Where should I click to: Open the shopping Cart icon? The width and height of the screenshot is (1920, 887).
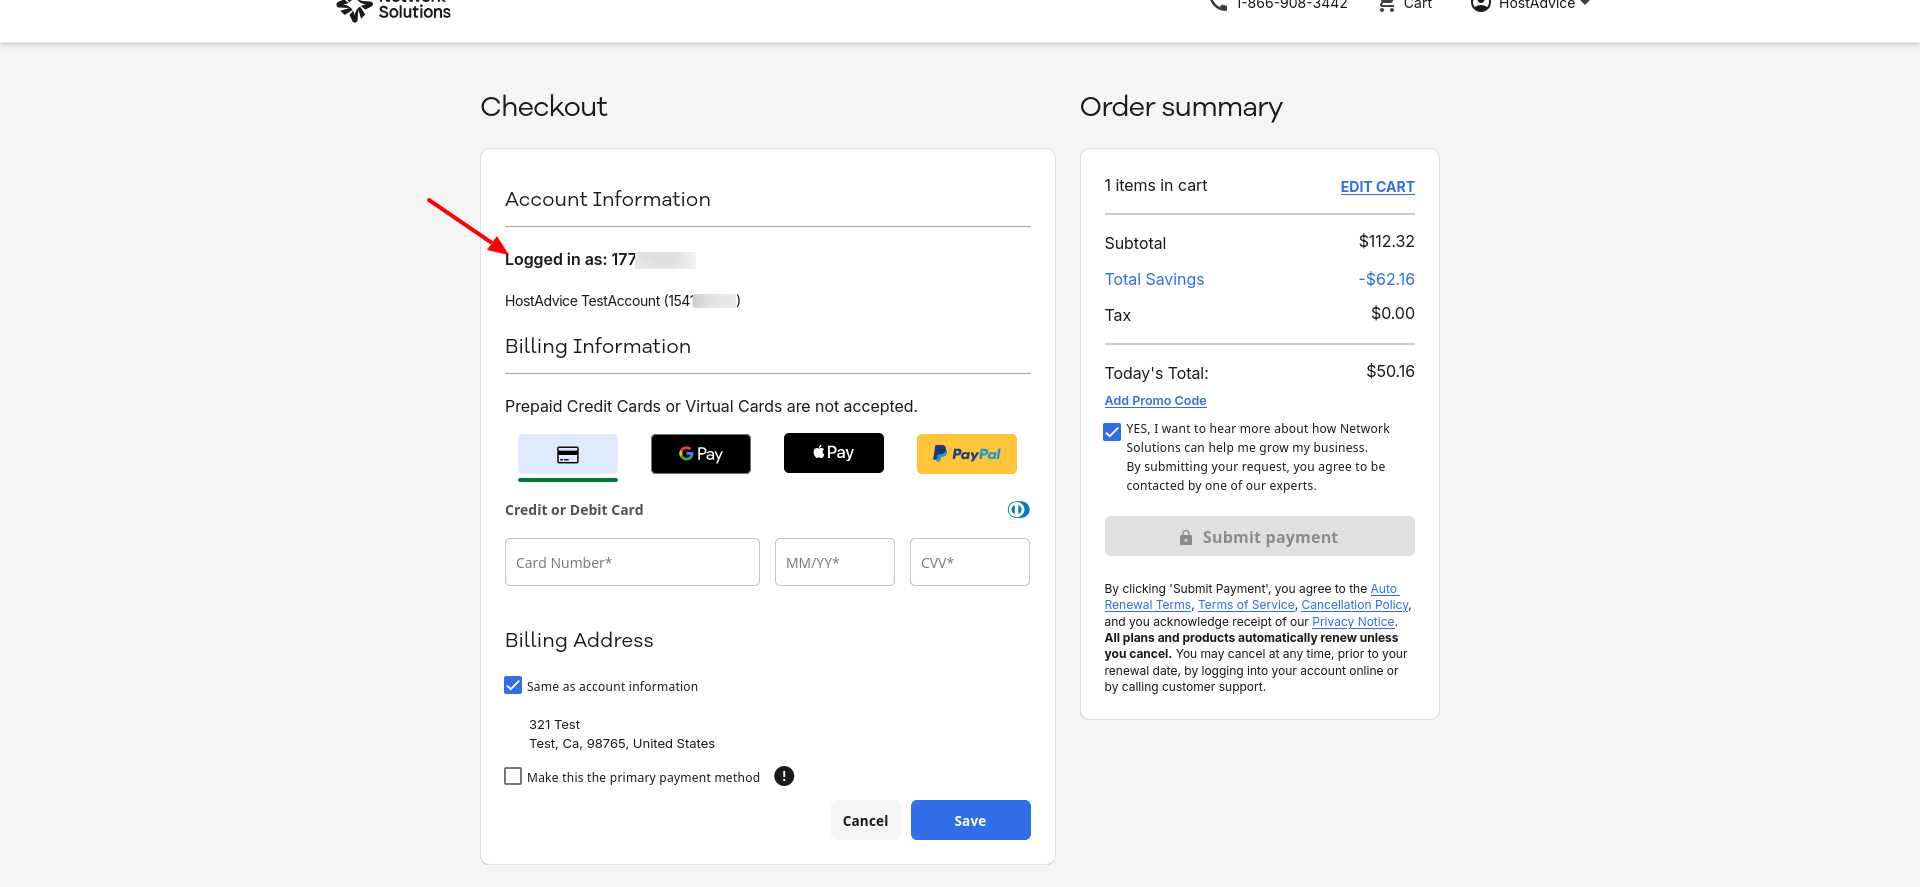1386,5
